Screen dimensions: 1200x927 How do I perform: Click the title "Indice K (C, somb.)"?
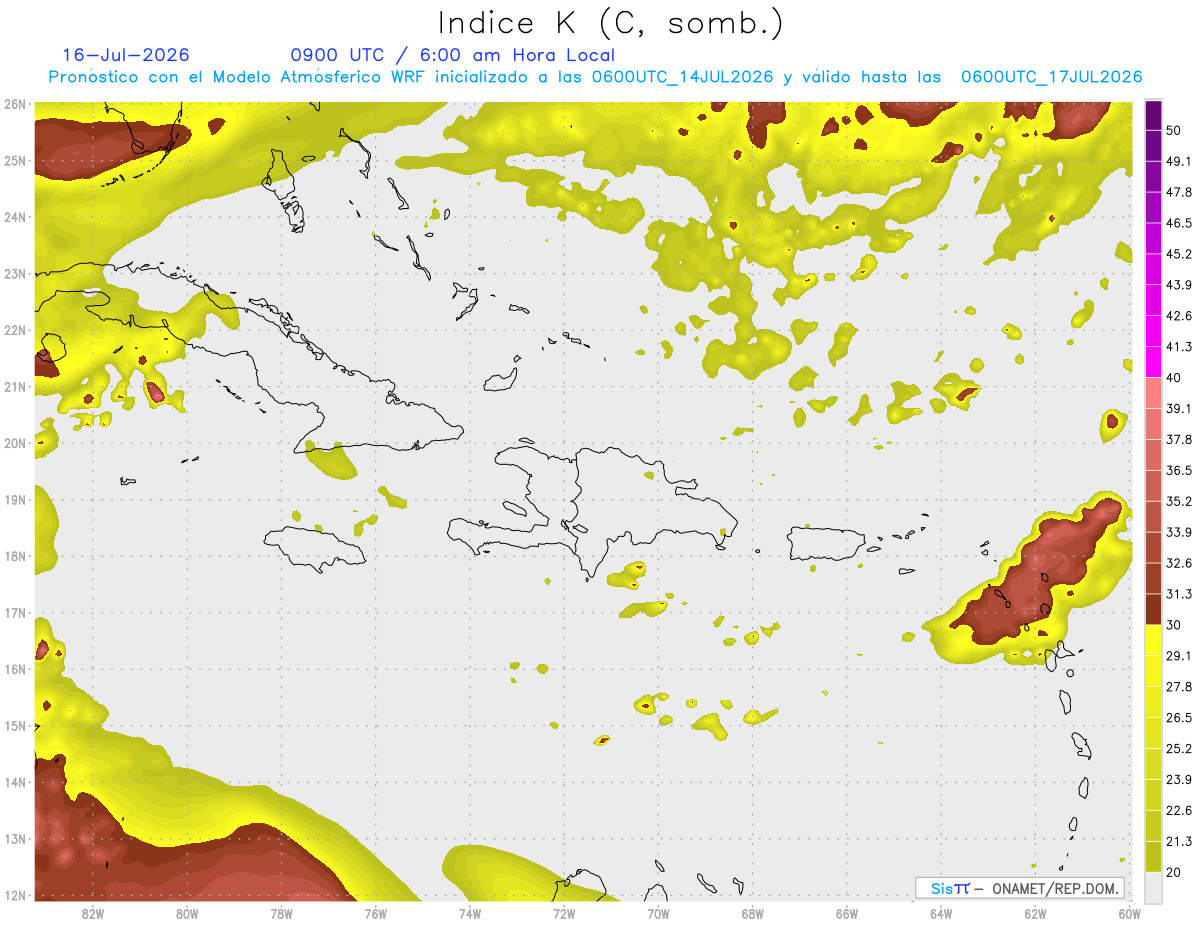[611, 24]
